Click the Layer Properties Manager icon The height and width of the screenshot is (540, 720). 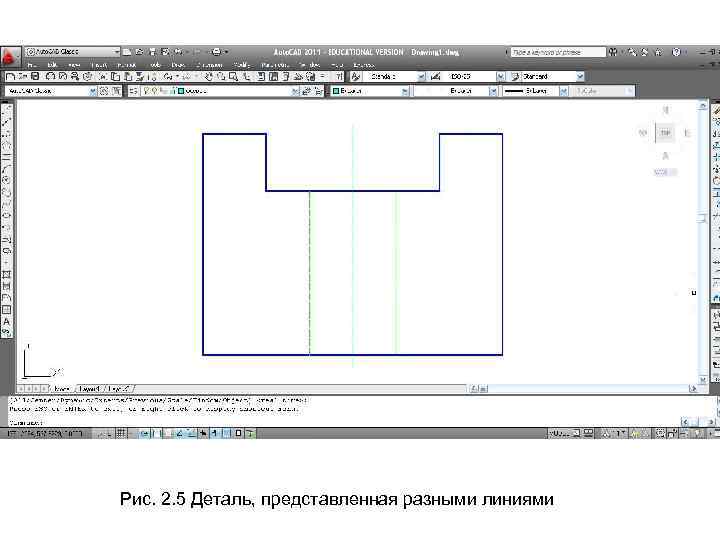[x=133, y=91]
